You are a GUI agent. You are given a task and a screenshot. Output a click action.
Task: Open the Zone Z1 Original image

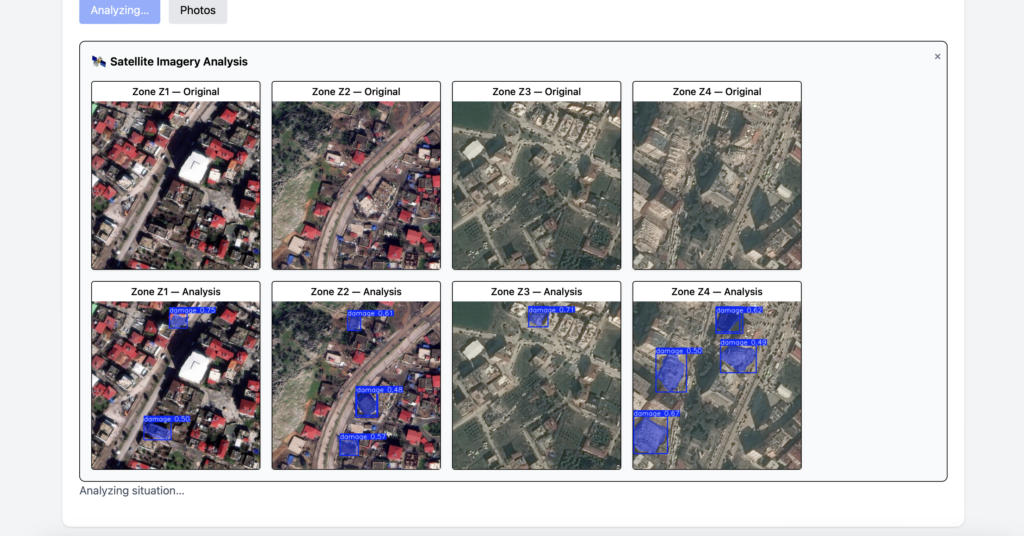(x=175, y=185)
